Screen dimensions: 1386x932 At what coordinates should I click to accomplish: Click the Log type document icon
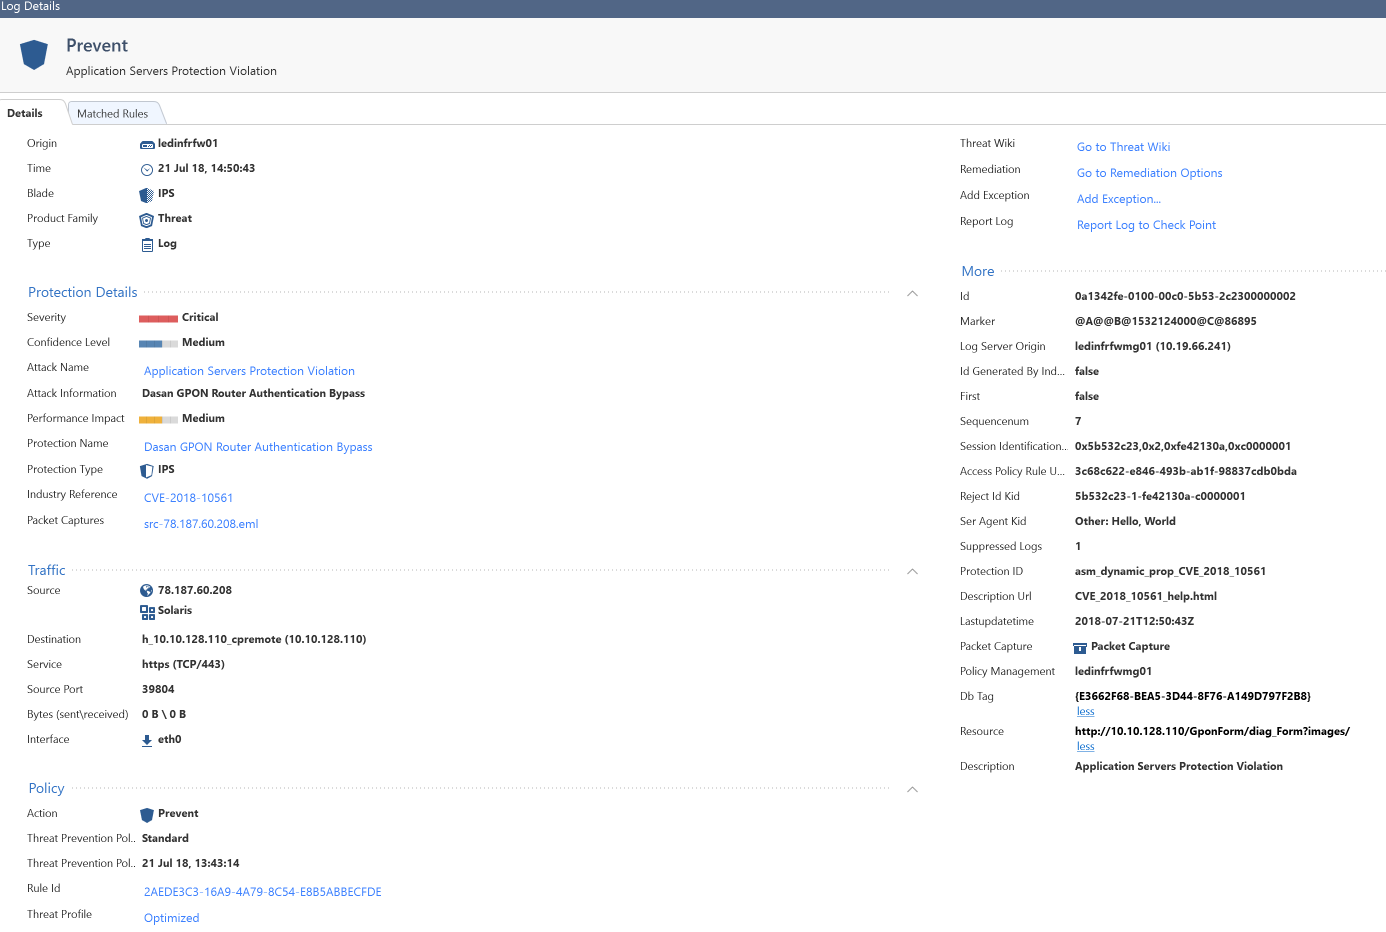pyautogui.click(x=147, y=245)
